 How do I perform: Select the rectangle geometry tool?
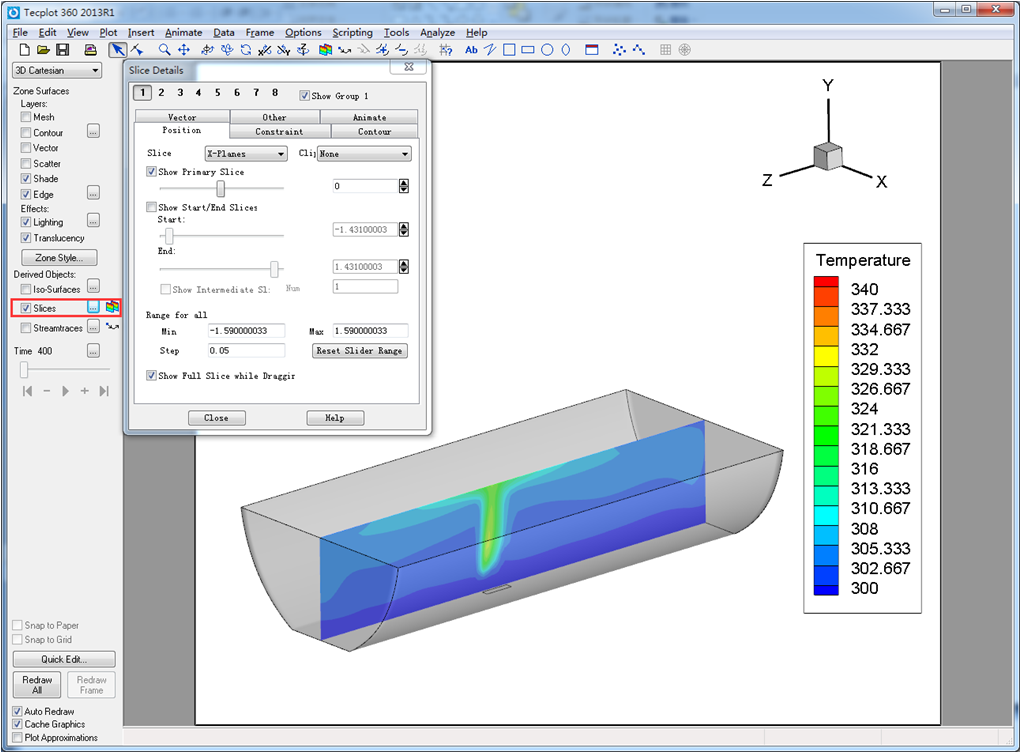point(528,50)
